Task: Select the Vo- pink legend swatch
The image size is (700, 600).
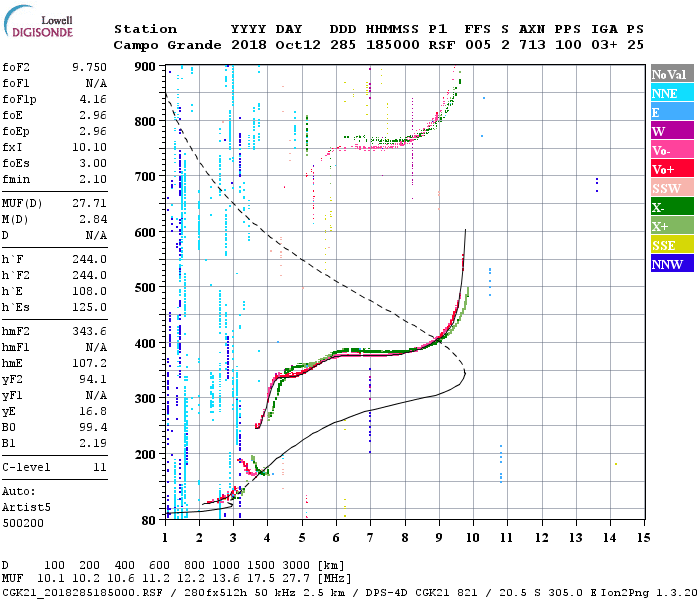Action: [x=672, y=150]
